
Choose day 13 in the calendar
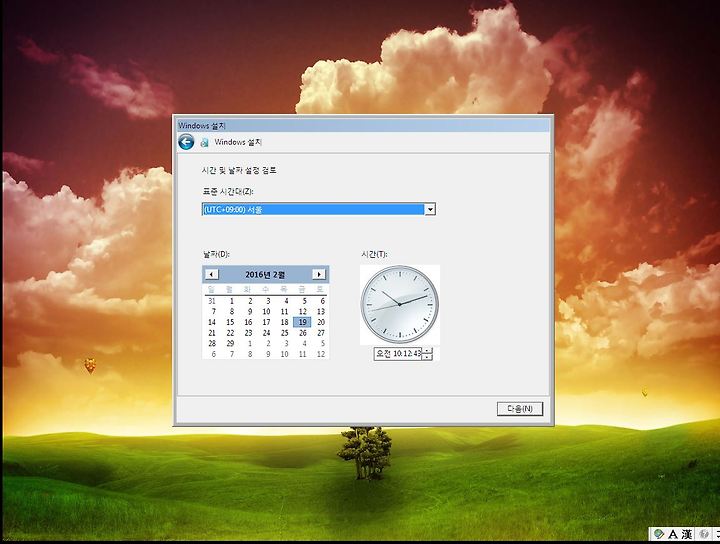(x=321, y=312)
